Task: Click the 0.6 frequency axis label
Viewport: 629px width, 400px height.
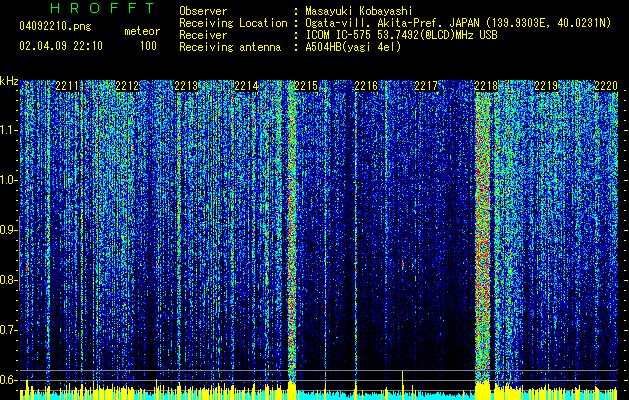Action: [9, 380]
